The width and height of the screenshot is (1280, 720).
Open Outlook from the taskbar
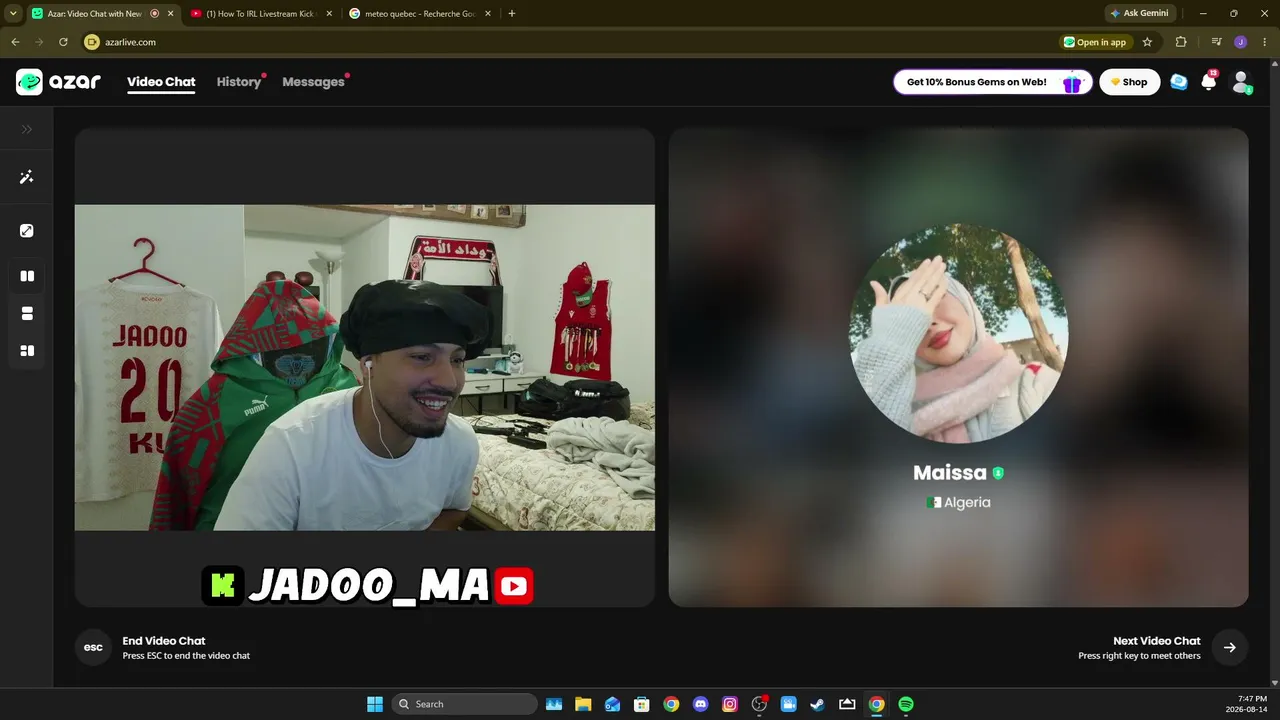pyautogui.click(x=612, y=704)
